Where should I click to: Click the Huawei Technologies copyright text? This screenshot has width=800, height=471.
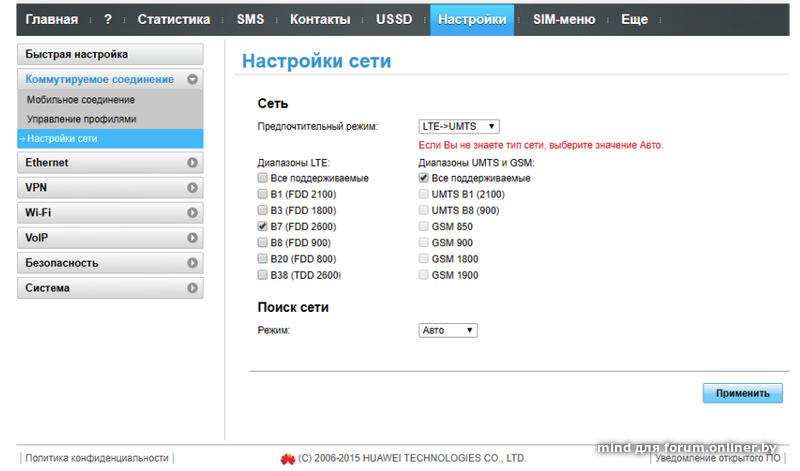pyautogui.click(x=412, y=458)
